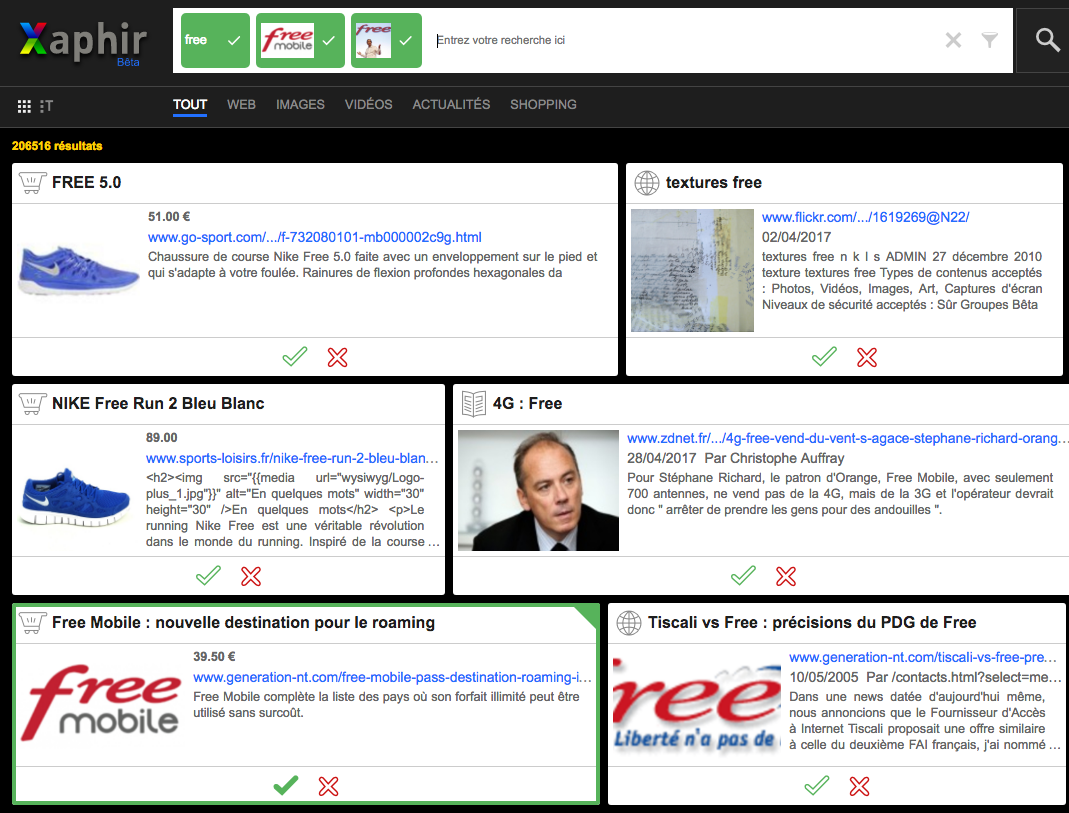
Task: Click the cart icon beside Free Mobile roaming
Action: (x=32, y=623)
